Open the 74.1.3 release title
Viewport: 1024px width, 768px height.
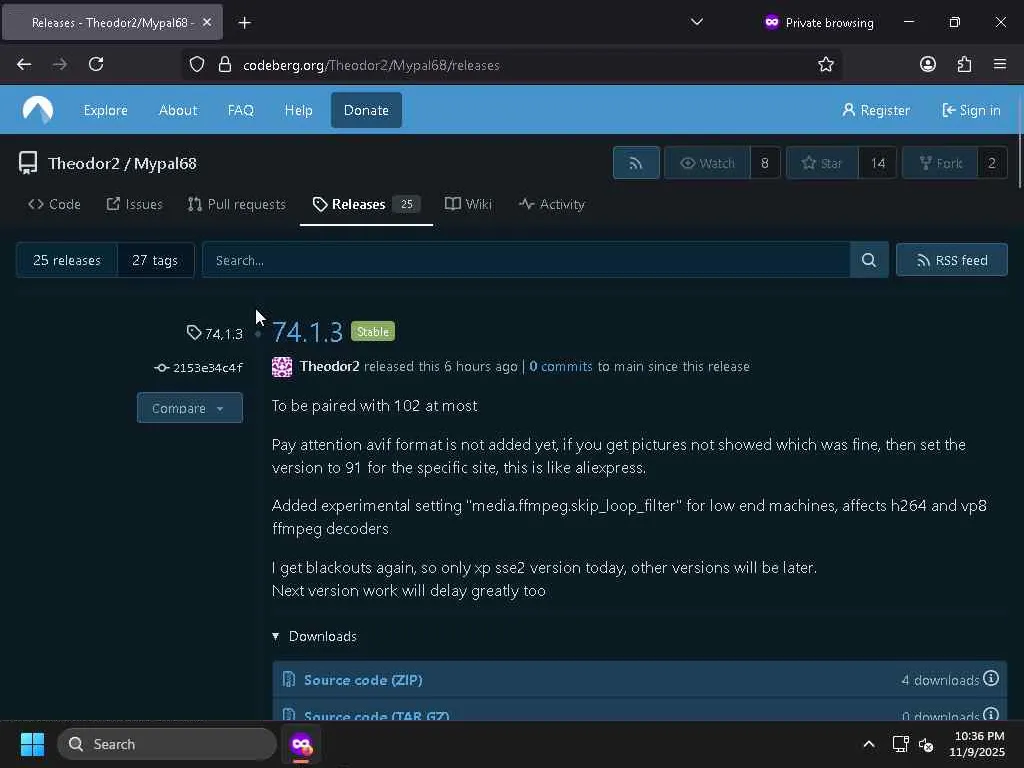307,332
